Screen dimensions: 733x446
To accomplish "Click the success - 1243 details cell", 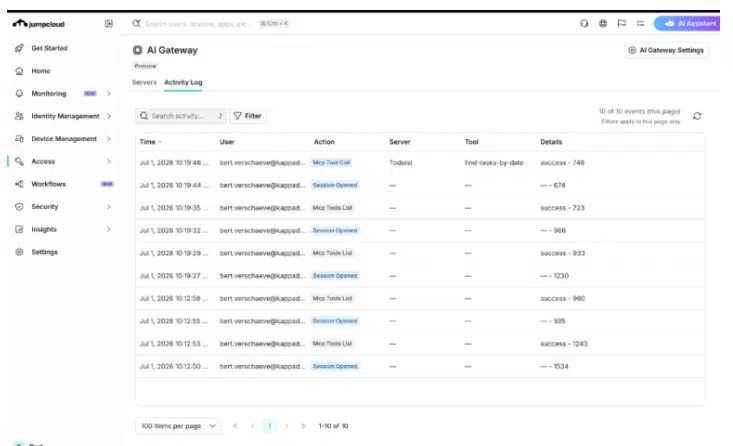I will pyautogui.click(x=564, y=344).
